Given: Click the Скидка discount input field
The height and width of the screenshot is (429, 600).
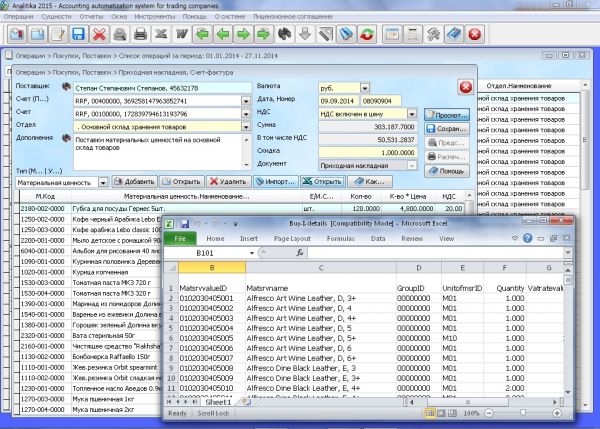Looking at the screenshot, I should (x=368, y=151).
